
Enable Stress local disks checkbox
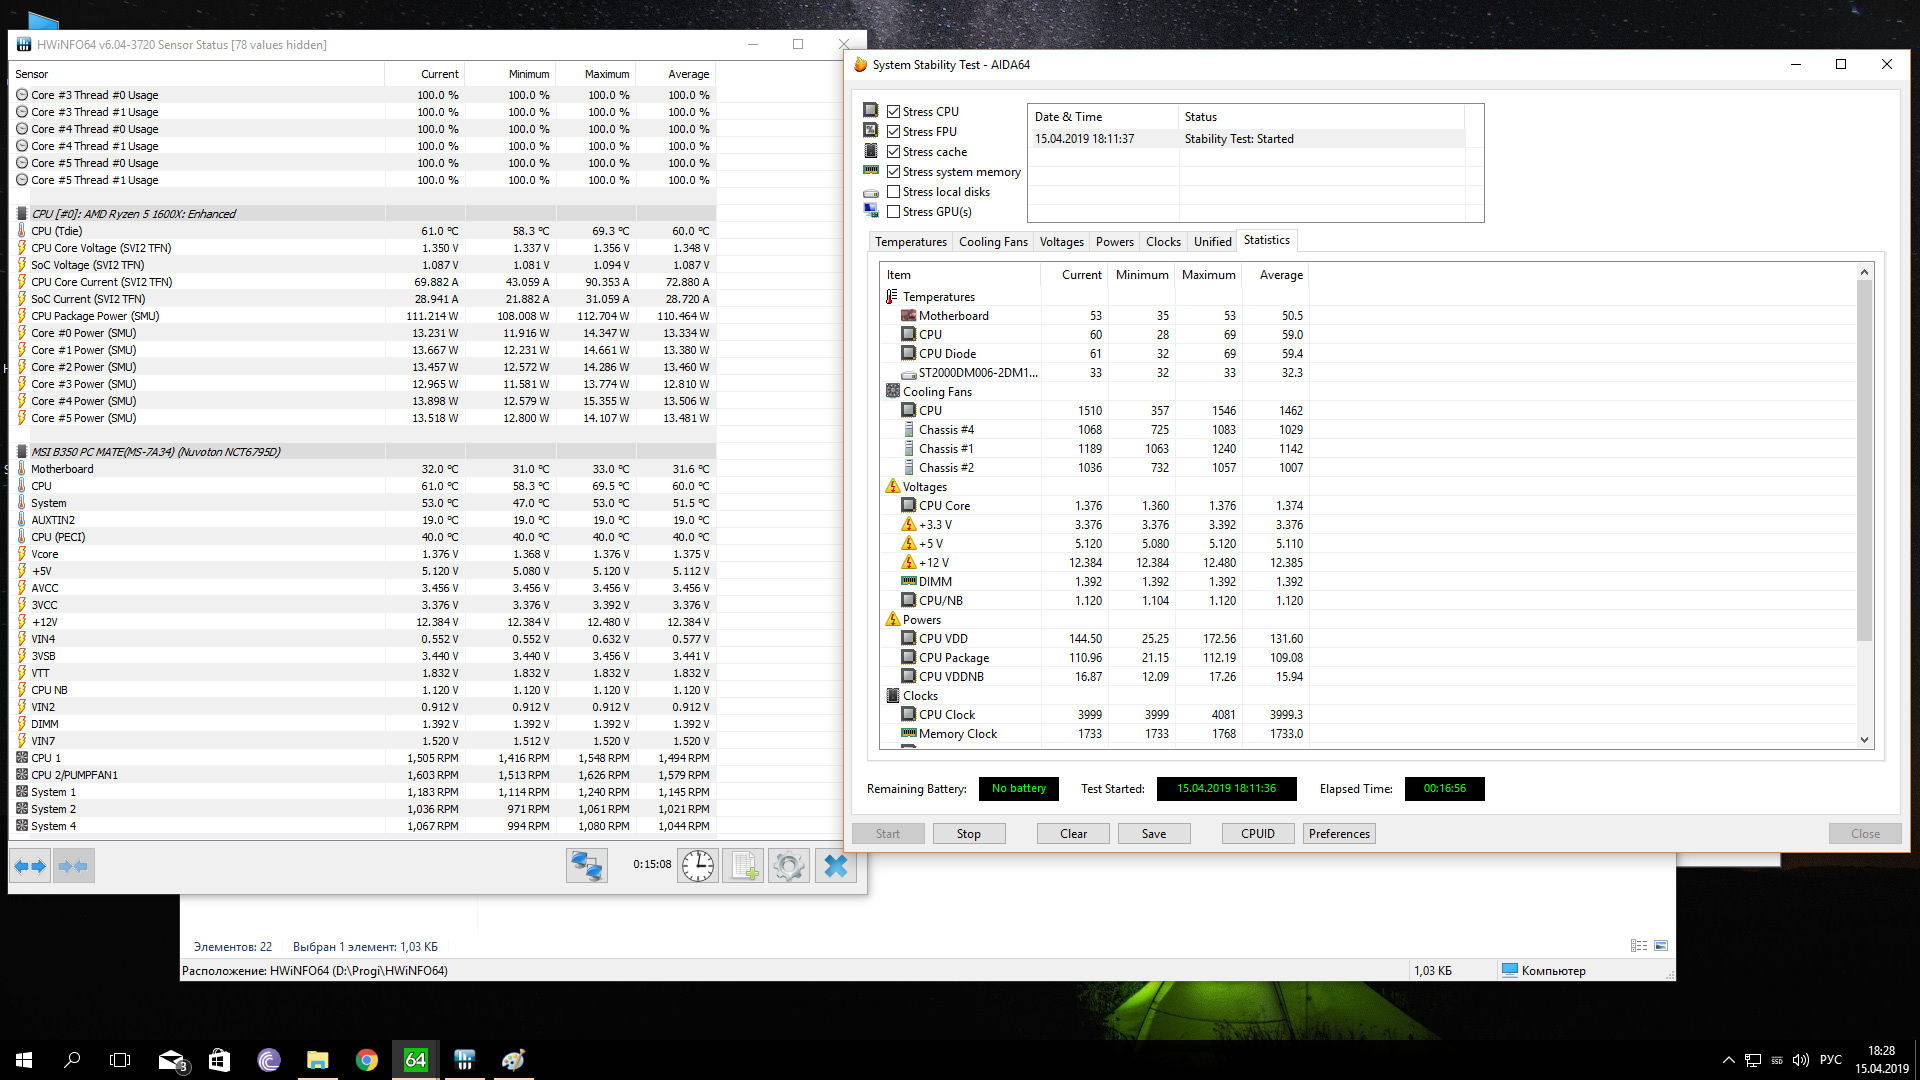[894, 192]
